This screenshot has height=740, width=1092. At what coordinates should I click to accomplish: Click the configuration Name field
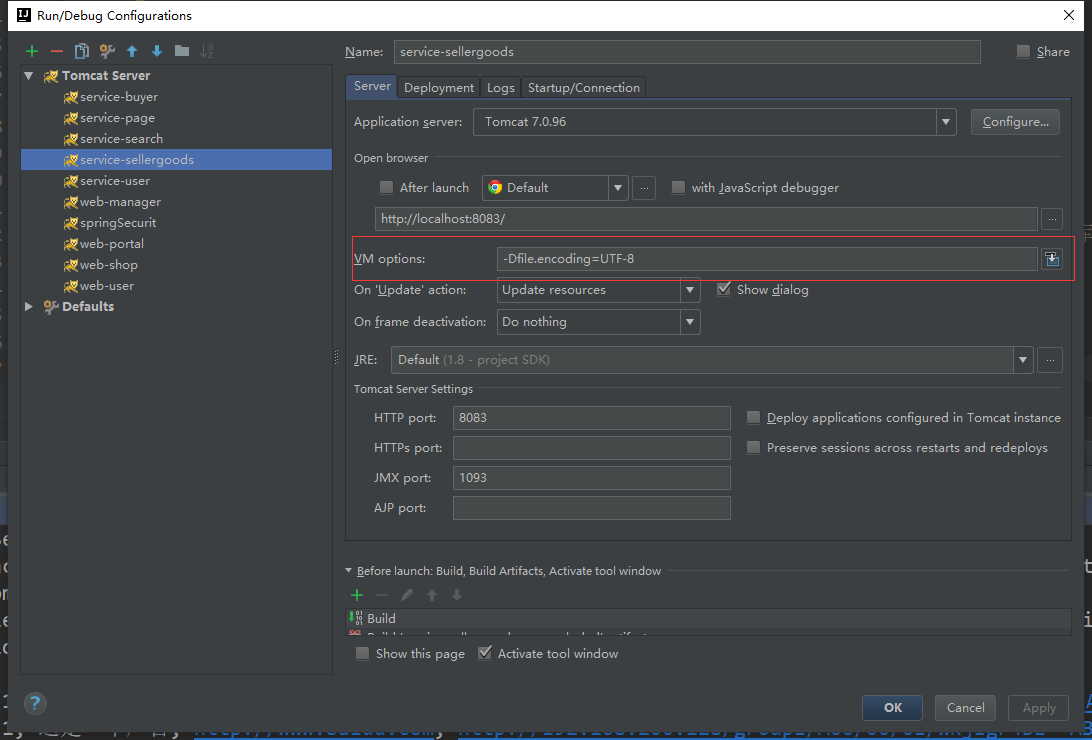click(x=687, y=52)
